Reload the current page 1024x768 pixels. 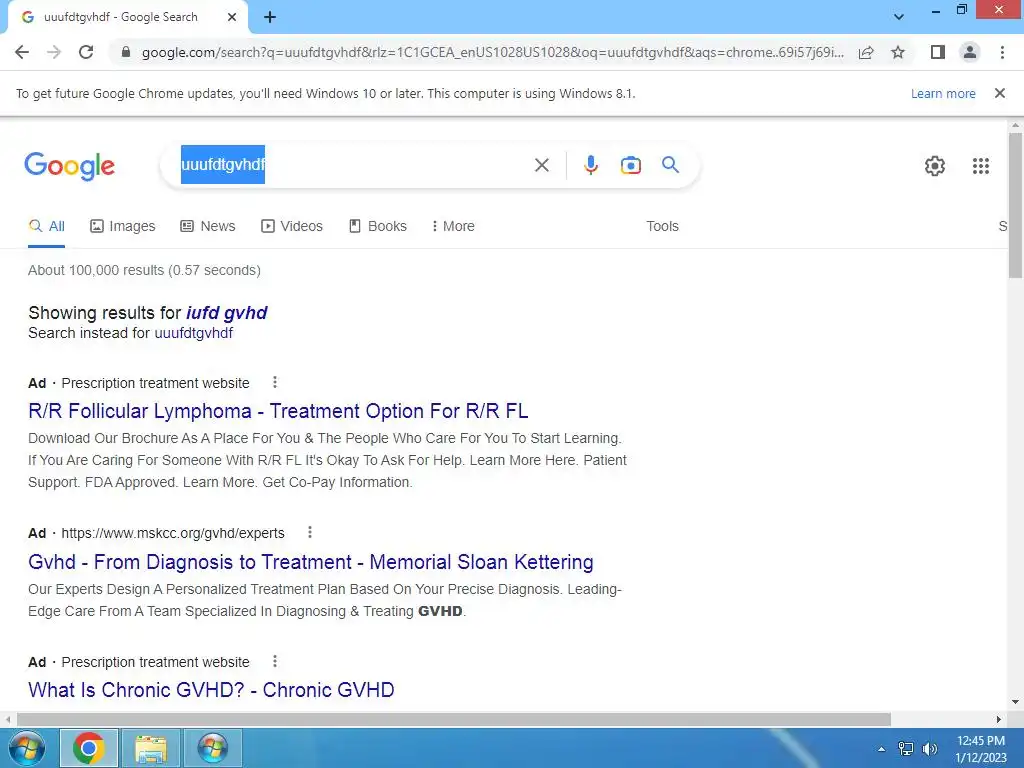tap(86, 52)
